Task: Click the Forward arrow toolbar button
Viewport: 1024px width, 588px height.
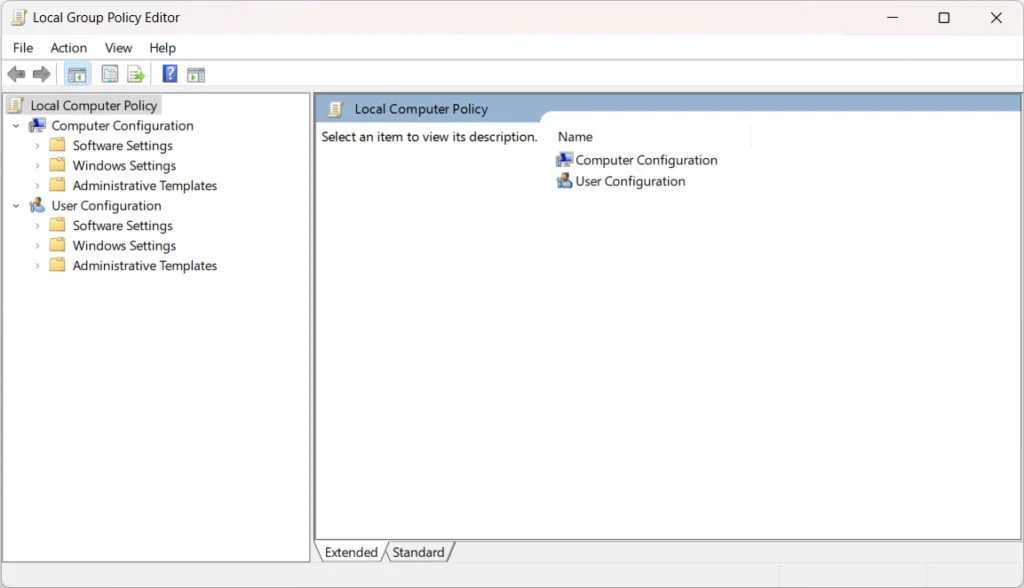Action: point(41,74)
